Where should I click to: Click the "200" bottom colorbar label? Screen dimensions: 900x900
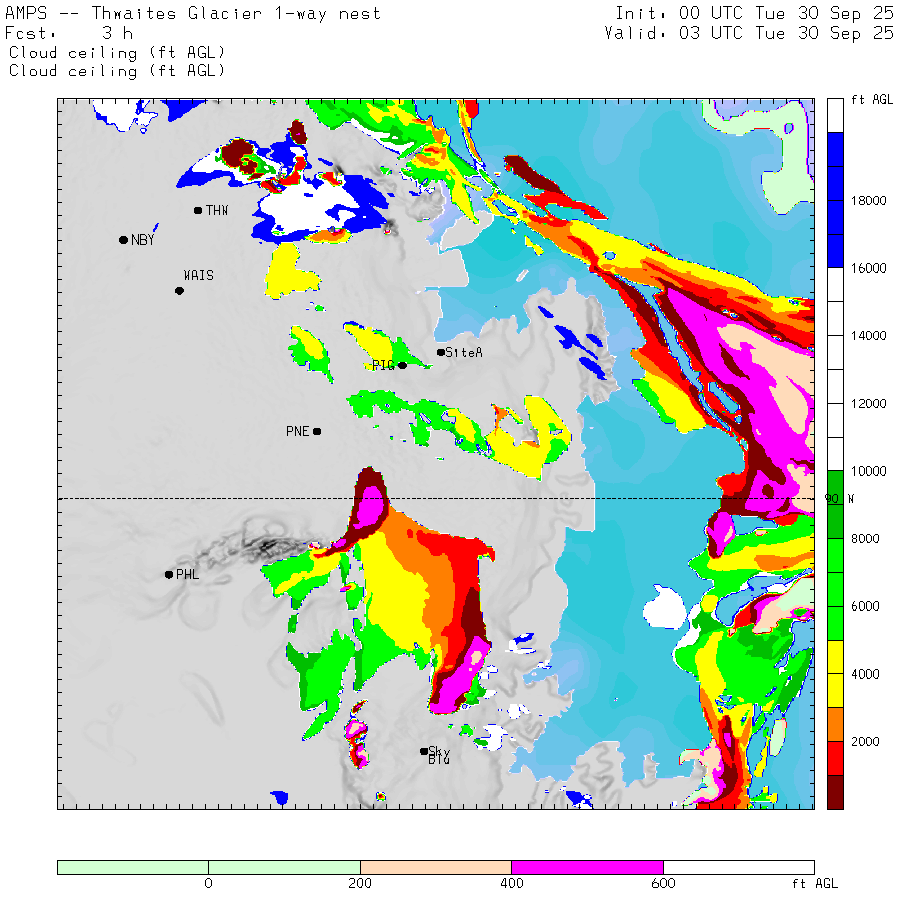tap(360, 883)
